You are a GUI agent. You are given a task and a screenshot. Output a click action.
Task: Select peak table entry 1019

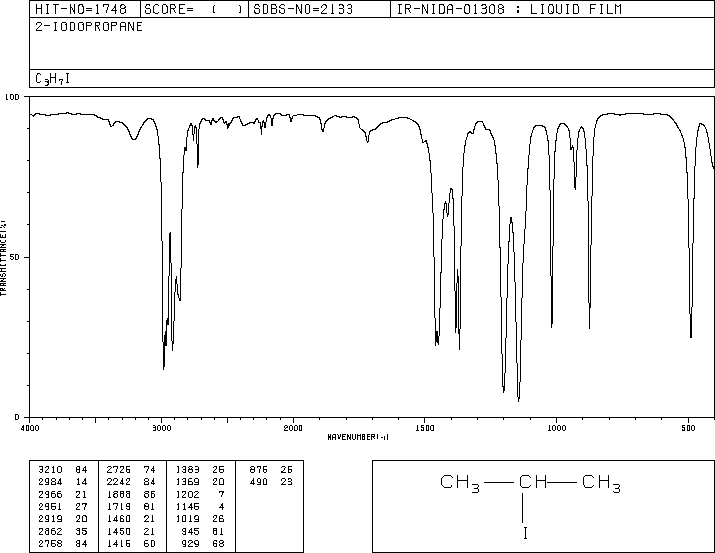point(187,519)
